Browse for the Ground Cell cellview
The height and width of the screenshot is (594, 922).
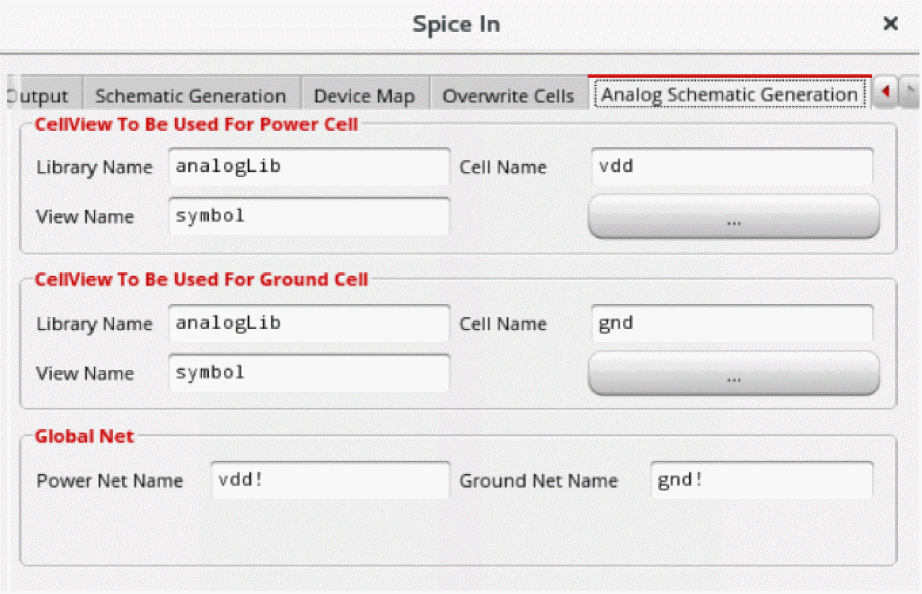coord(733,375)
